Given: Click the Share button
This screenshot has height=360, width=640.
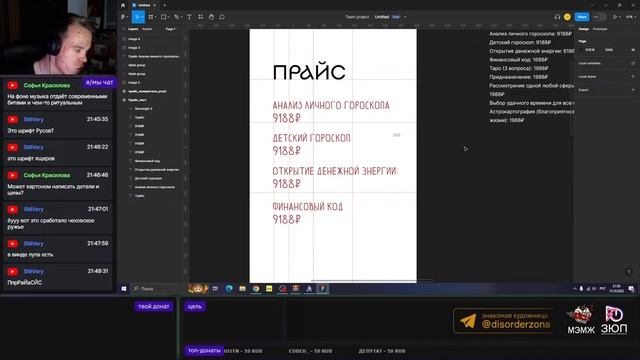Looking at the screenshot, I should (x=582, y=17).
